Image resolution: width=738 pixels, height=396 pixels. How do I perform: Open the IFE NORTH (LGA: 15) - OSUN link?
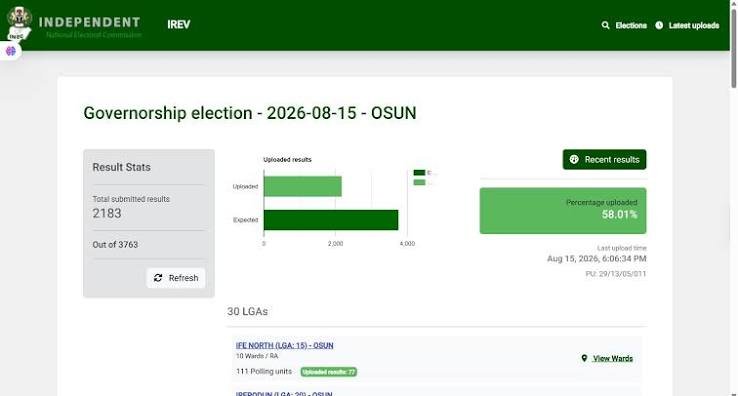click(284, 345)
